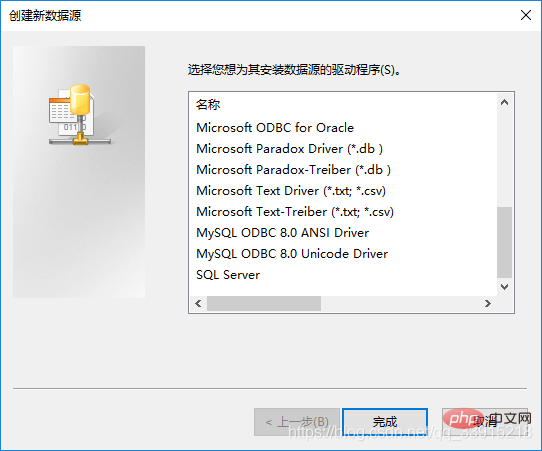Click vertical scrollbar down arrow

click(x=504, y=287)
